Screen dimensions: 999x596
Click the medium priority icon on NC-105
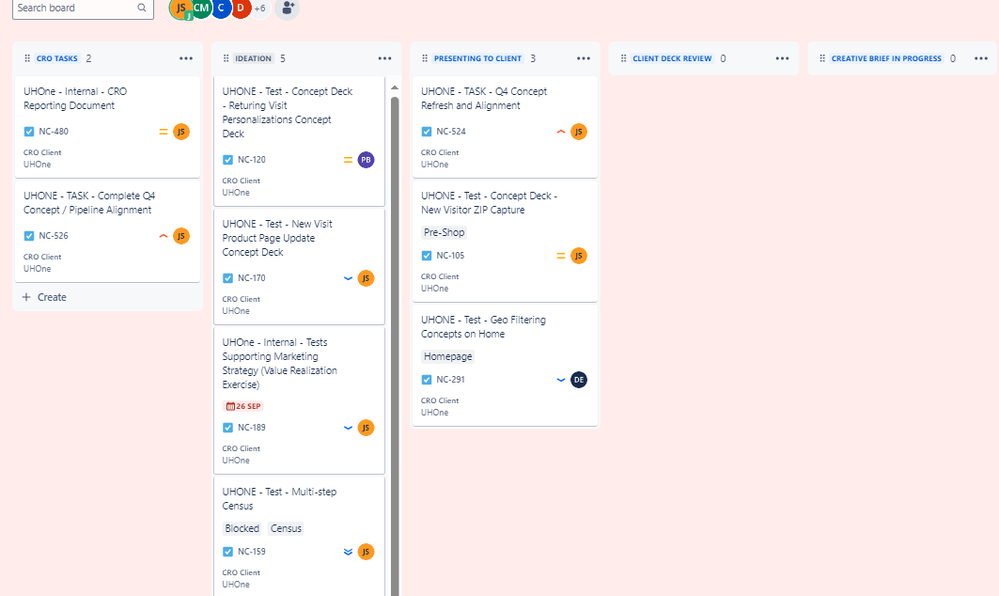pyautogui.click(x=560, y=255)
